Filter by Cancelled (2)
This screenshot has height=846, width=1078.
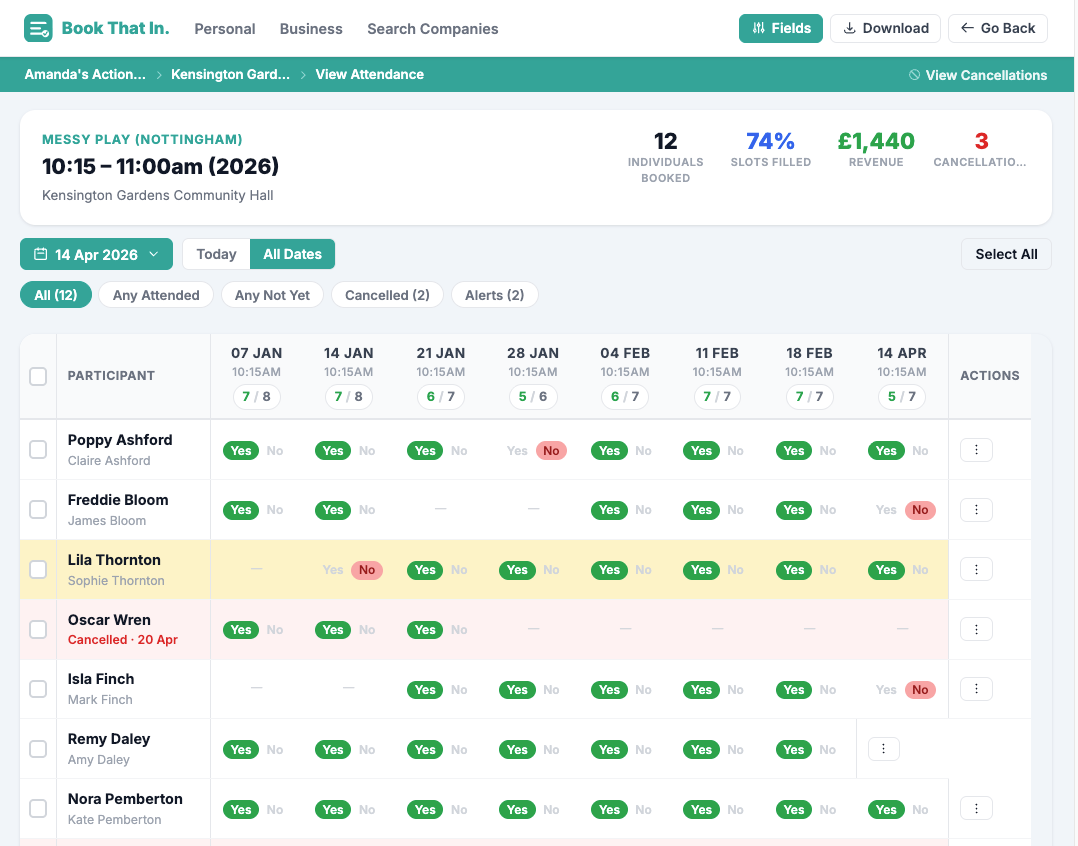coord(387,295)
